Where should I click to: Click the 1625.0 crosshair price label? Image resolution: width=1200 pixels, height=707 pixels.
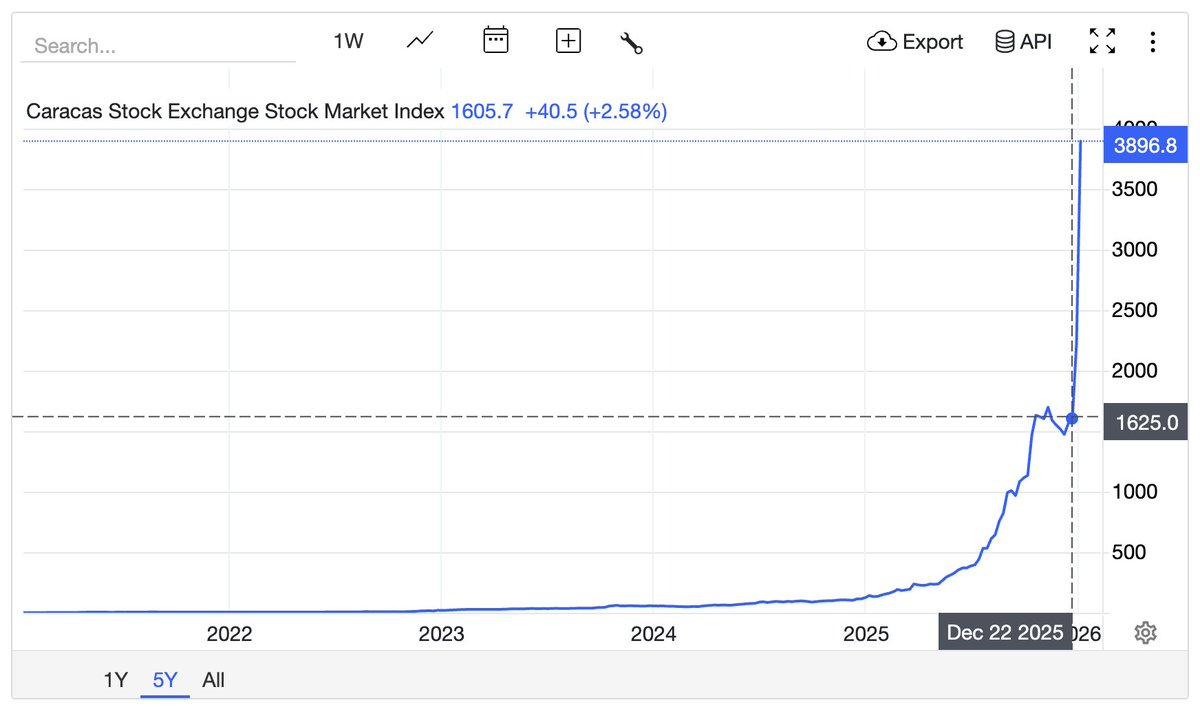coord(1145,422)
